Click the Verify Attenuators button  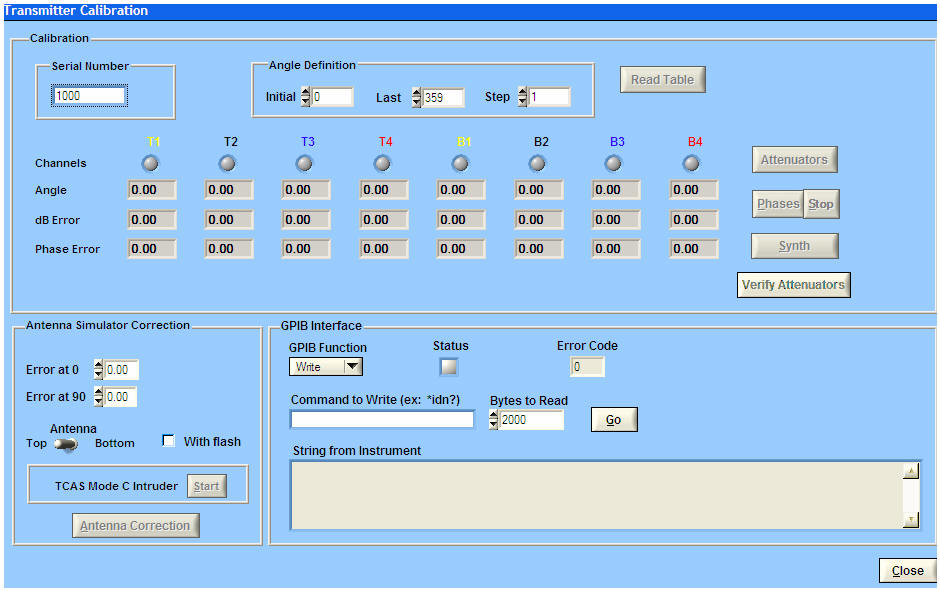click(x=793, y=285)
